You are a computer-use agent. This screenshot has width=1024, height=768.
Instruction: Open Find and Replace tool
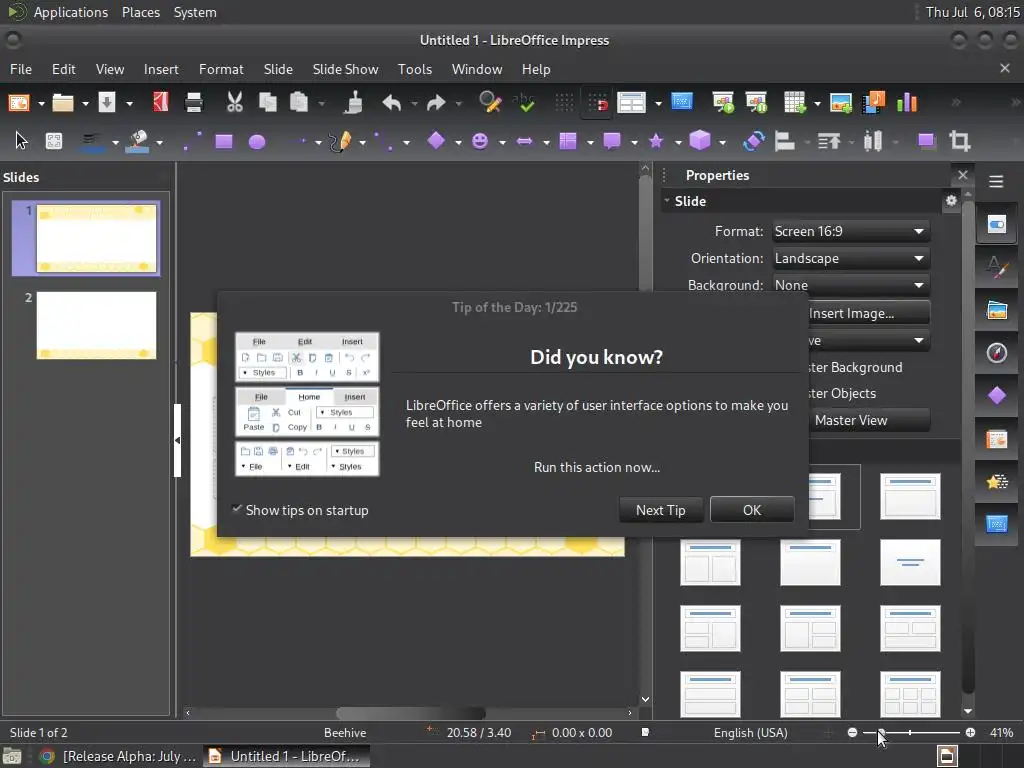point(490,103)
